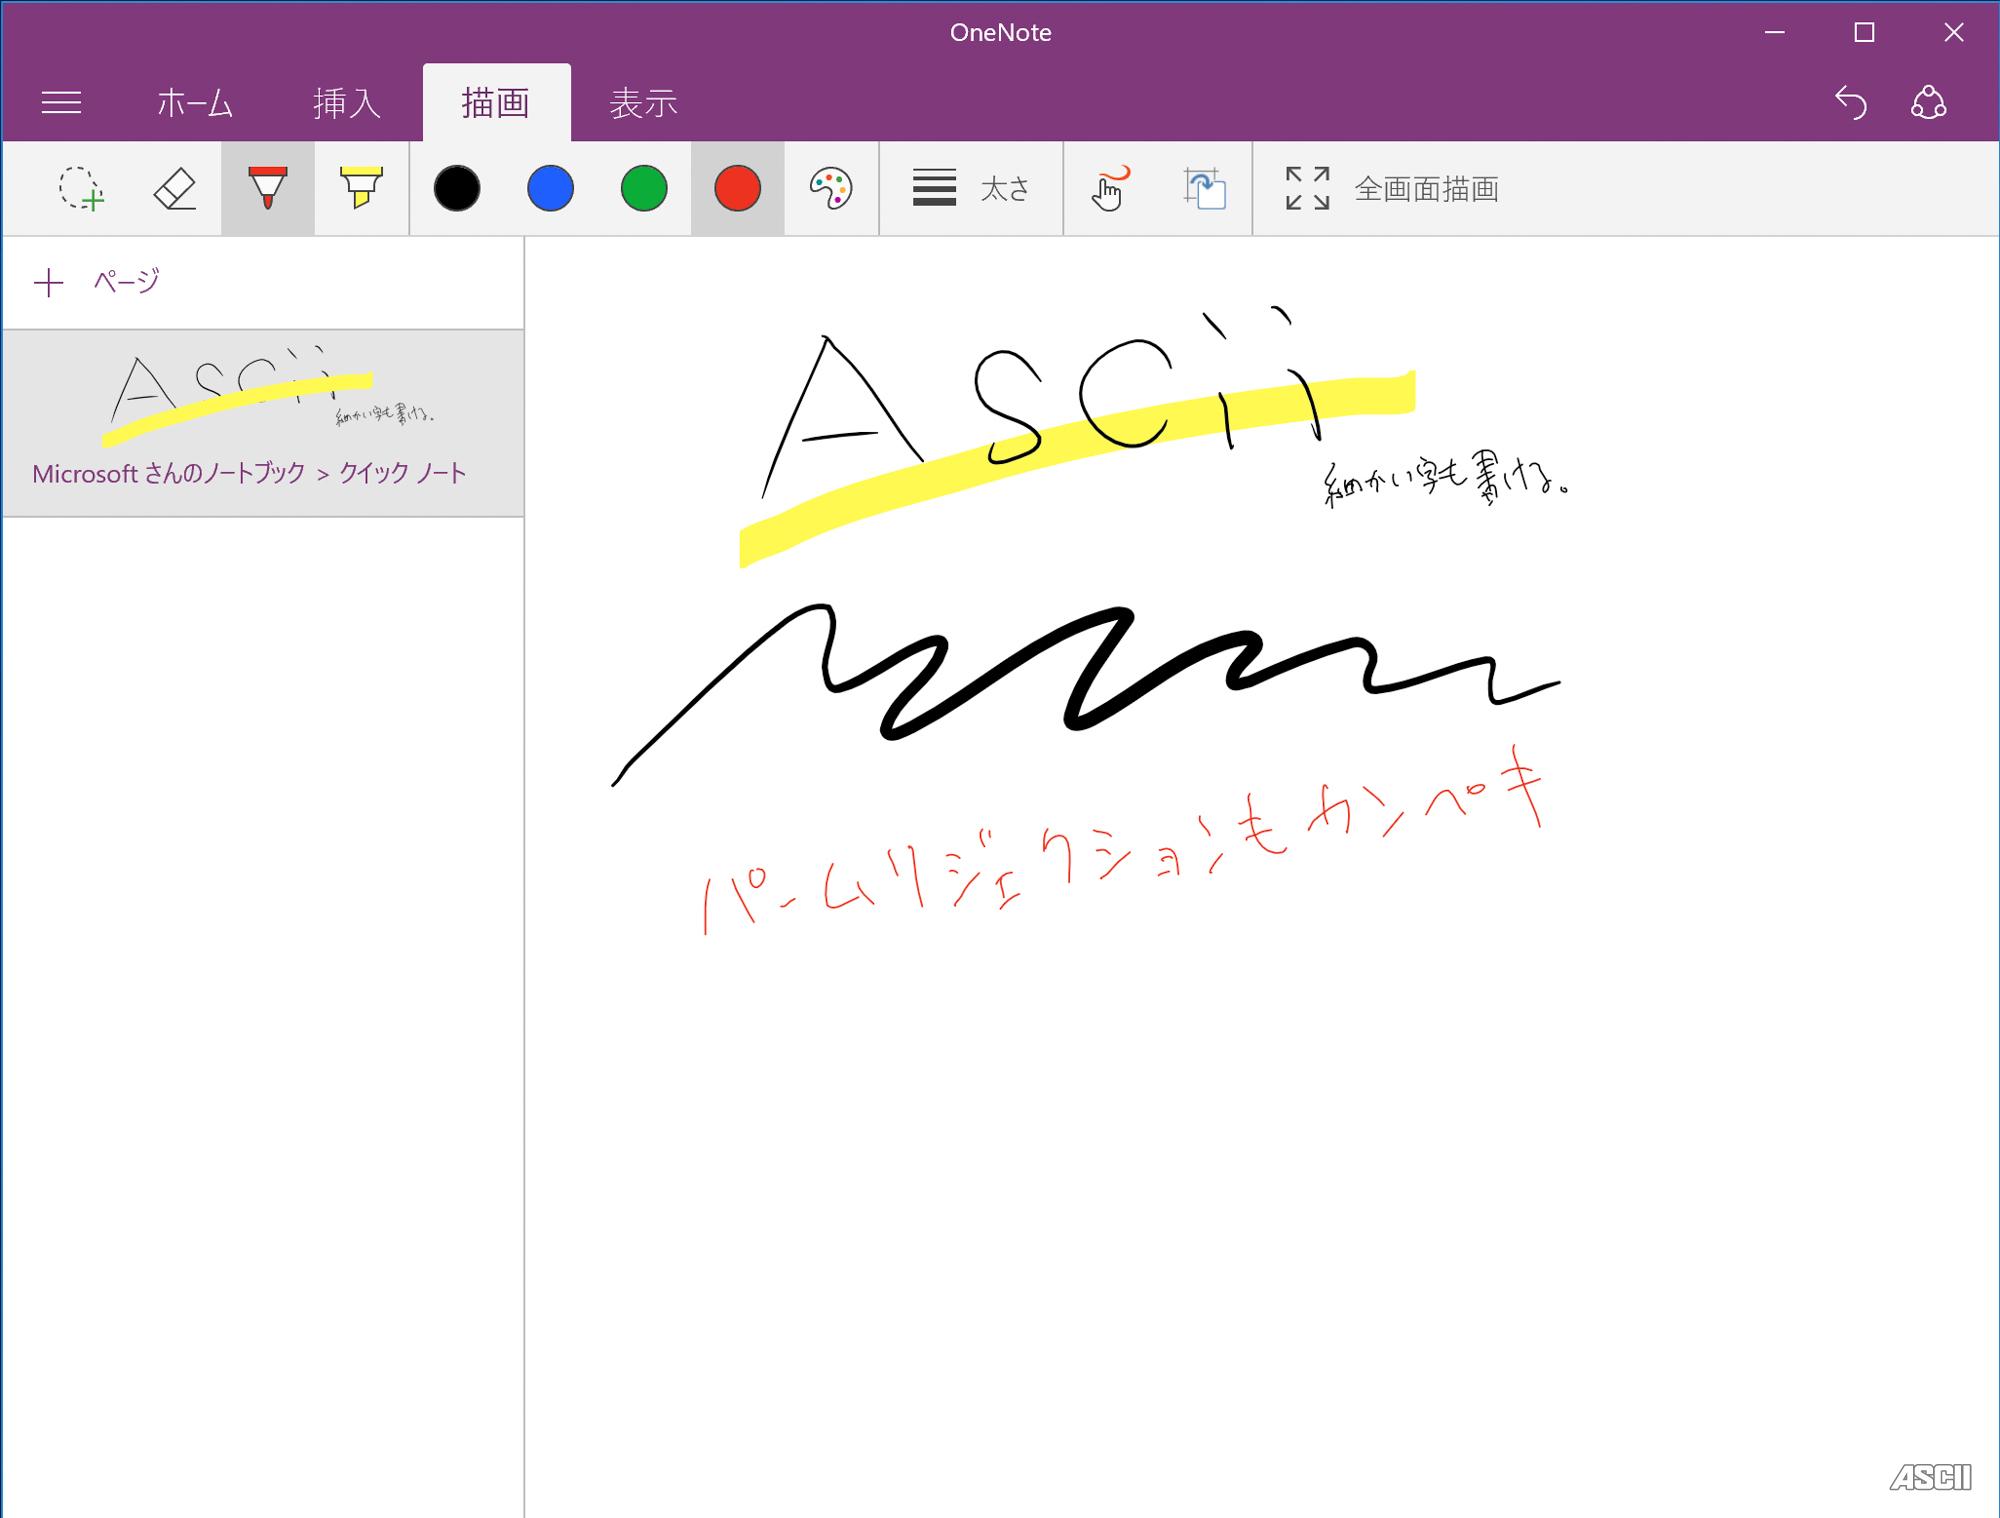The image size is (2000, 1518).
Task: Click the Microsoft さんのノートブック breadcrumb link
Action: 168,474
